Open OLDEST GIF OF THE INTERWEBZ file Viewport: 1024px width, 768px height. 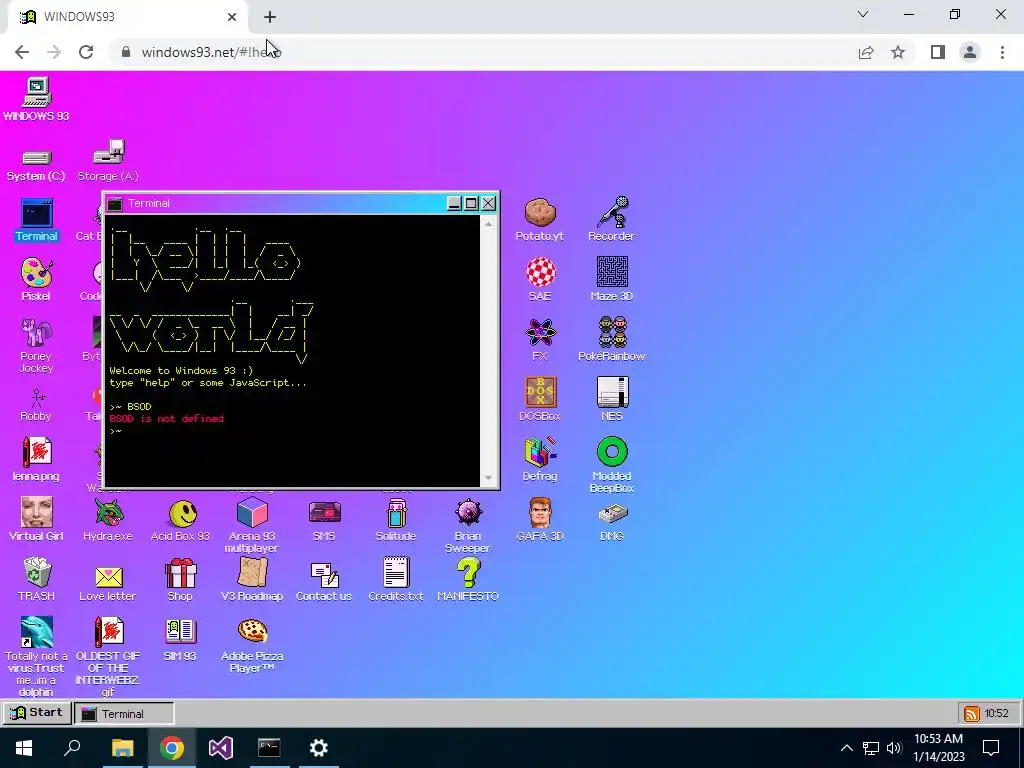[x=108, y=632]
